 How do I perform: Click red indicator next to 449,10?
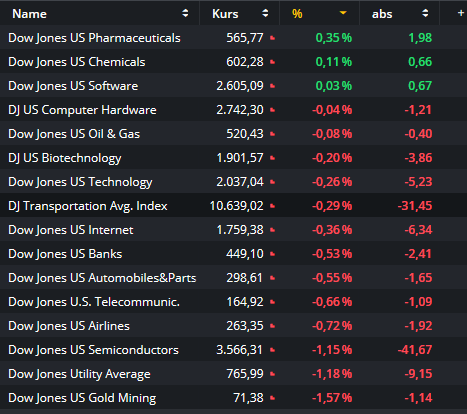coord(272,254)
